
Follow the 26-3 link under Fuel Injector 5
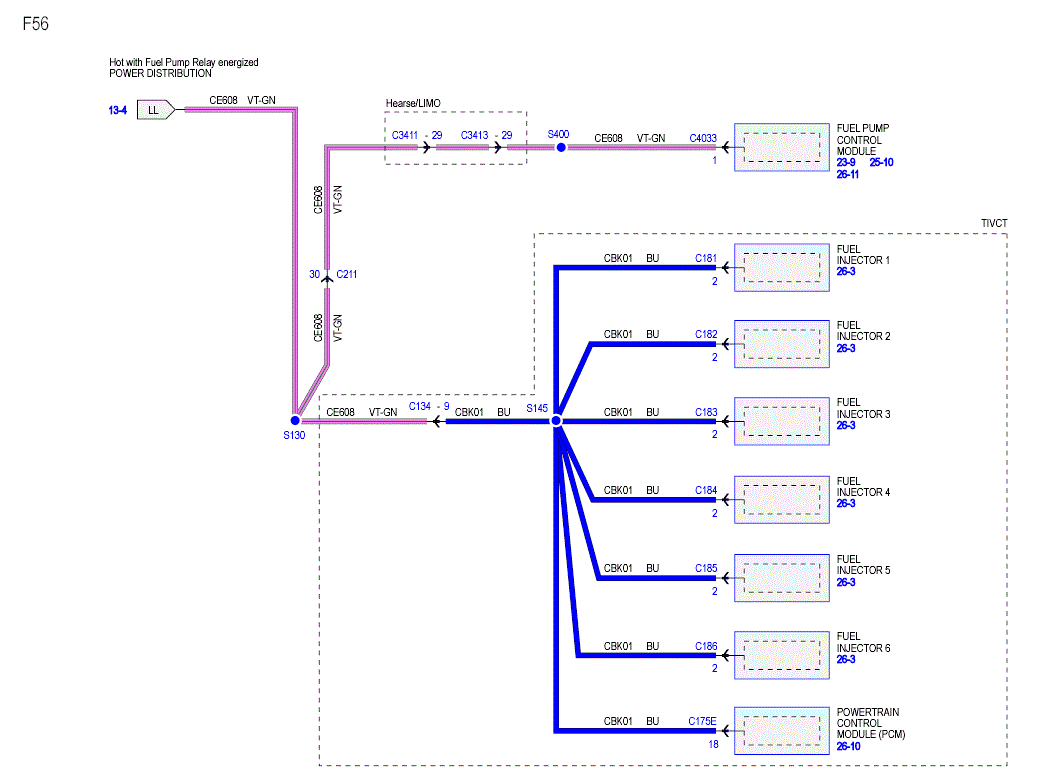click(x=845, y=582)
